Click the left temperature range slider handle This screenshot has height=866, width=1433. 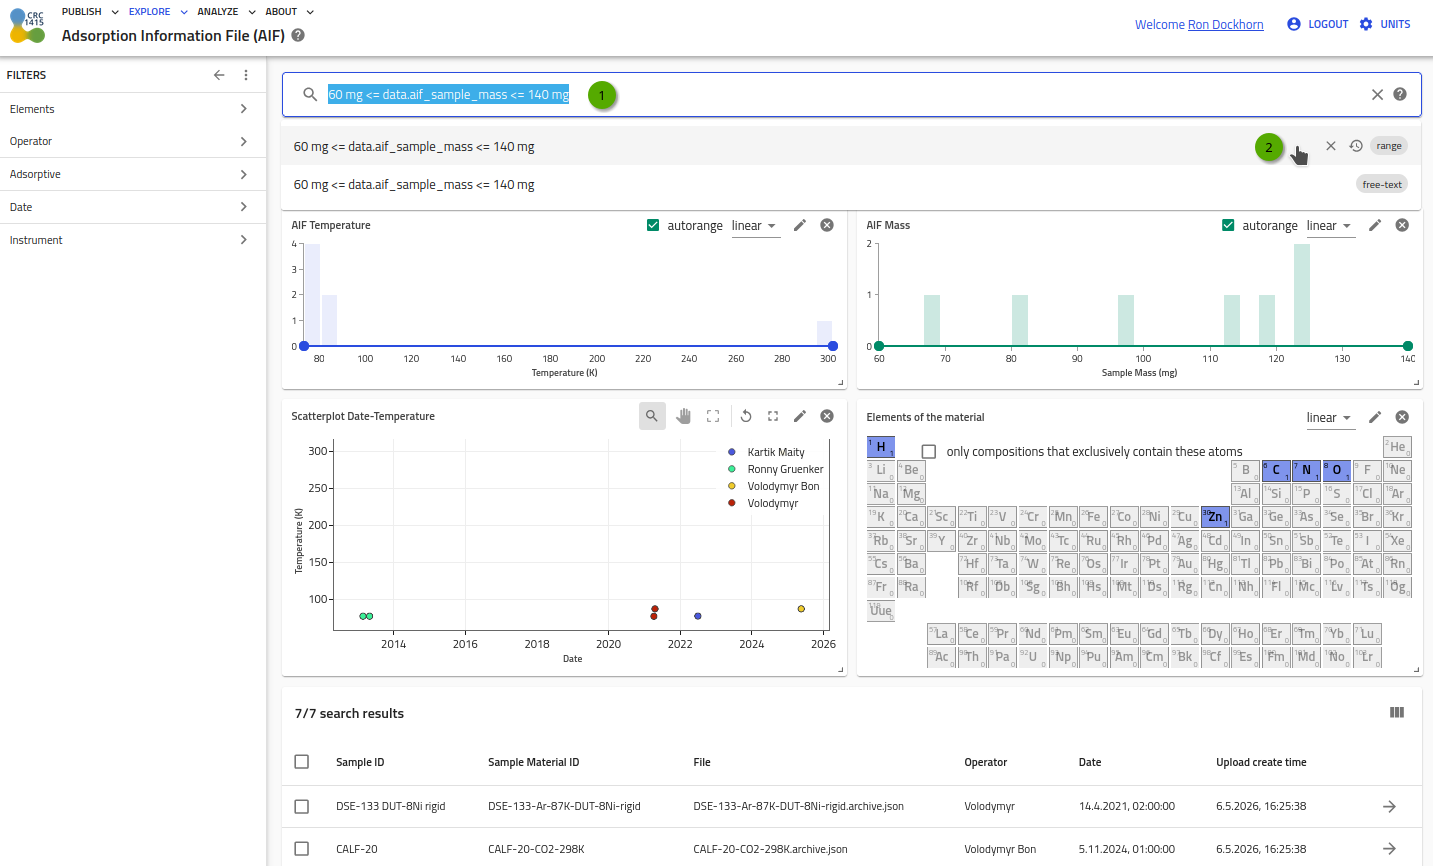point(304,346)
